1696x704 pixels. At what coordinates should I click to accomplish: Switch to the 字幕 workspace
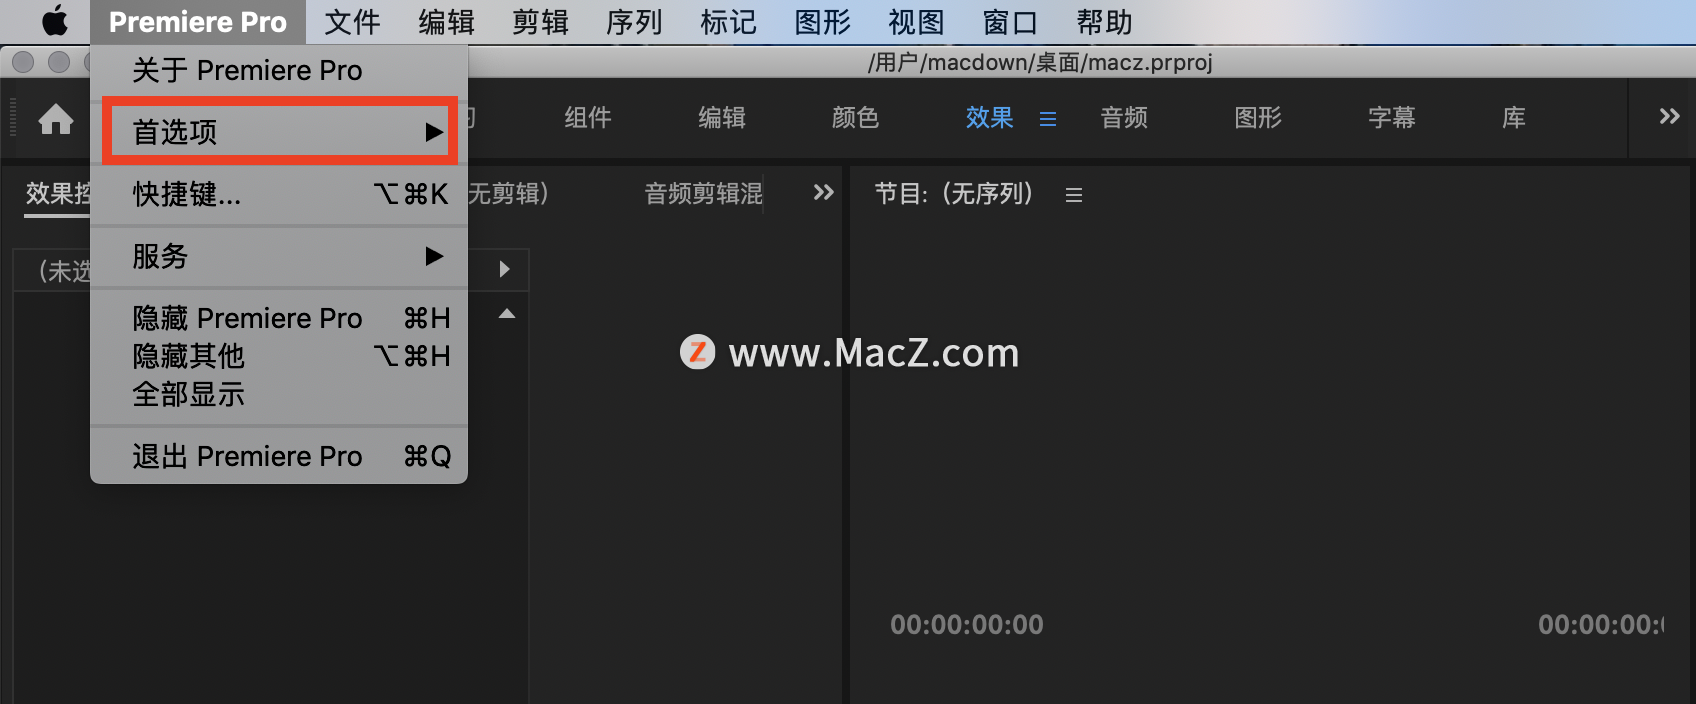[x=1392, y=118]
